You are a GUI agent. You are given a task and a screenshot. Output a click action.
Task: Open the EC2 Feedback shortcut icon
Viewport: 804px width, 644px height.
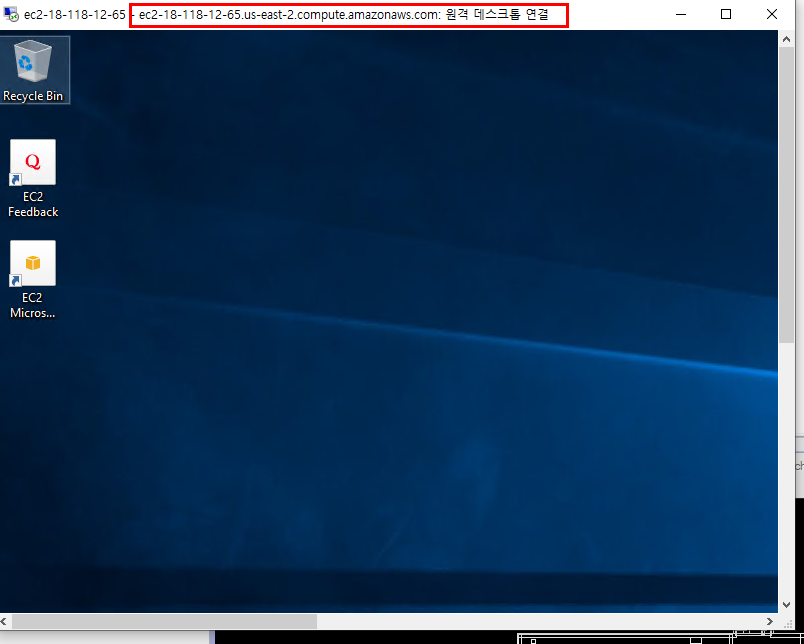coord(33,162)
